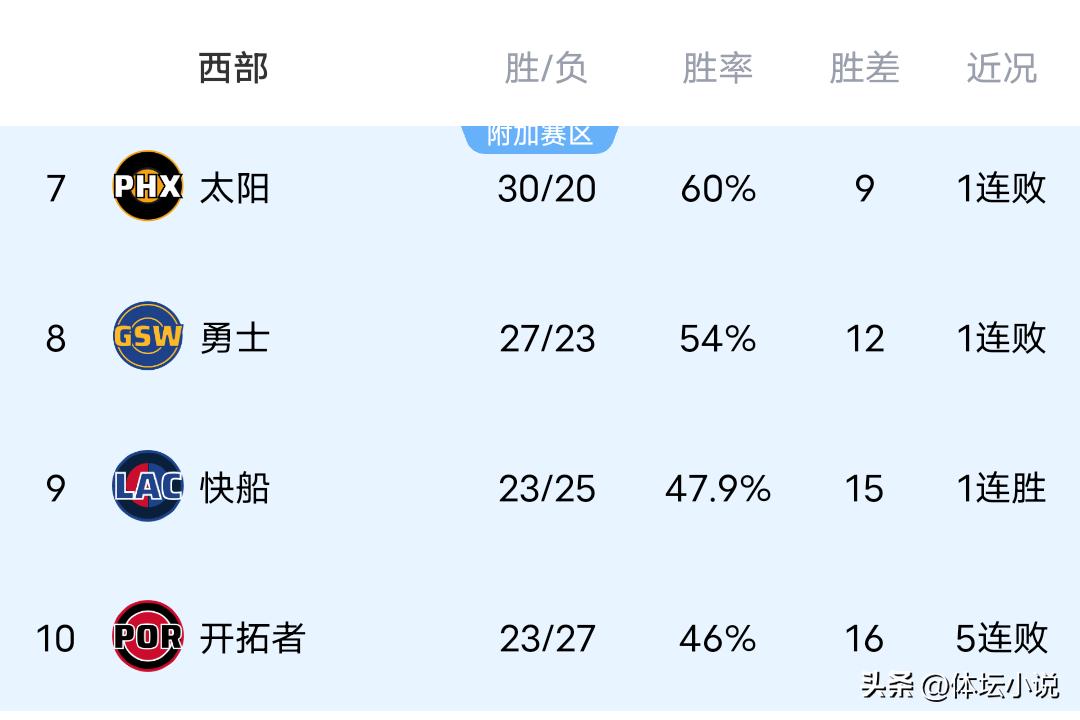Viewport: 1080px width, 720px height.
Task: Click the Trail Blazers 5连败 streak status
Action: coord(1001,638)
